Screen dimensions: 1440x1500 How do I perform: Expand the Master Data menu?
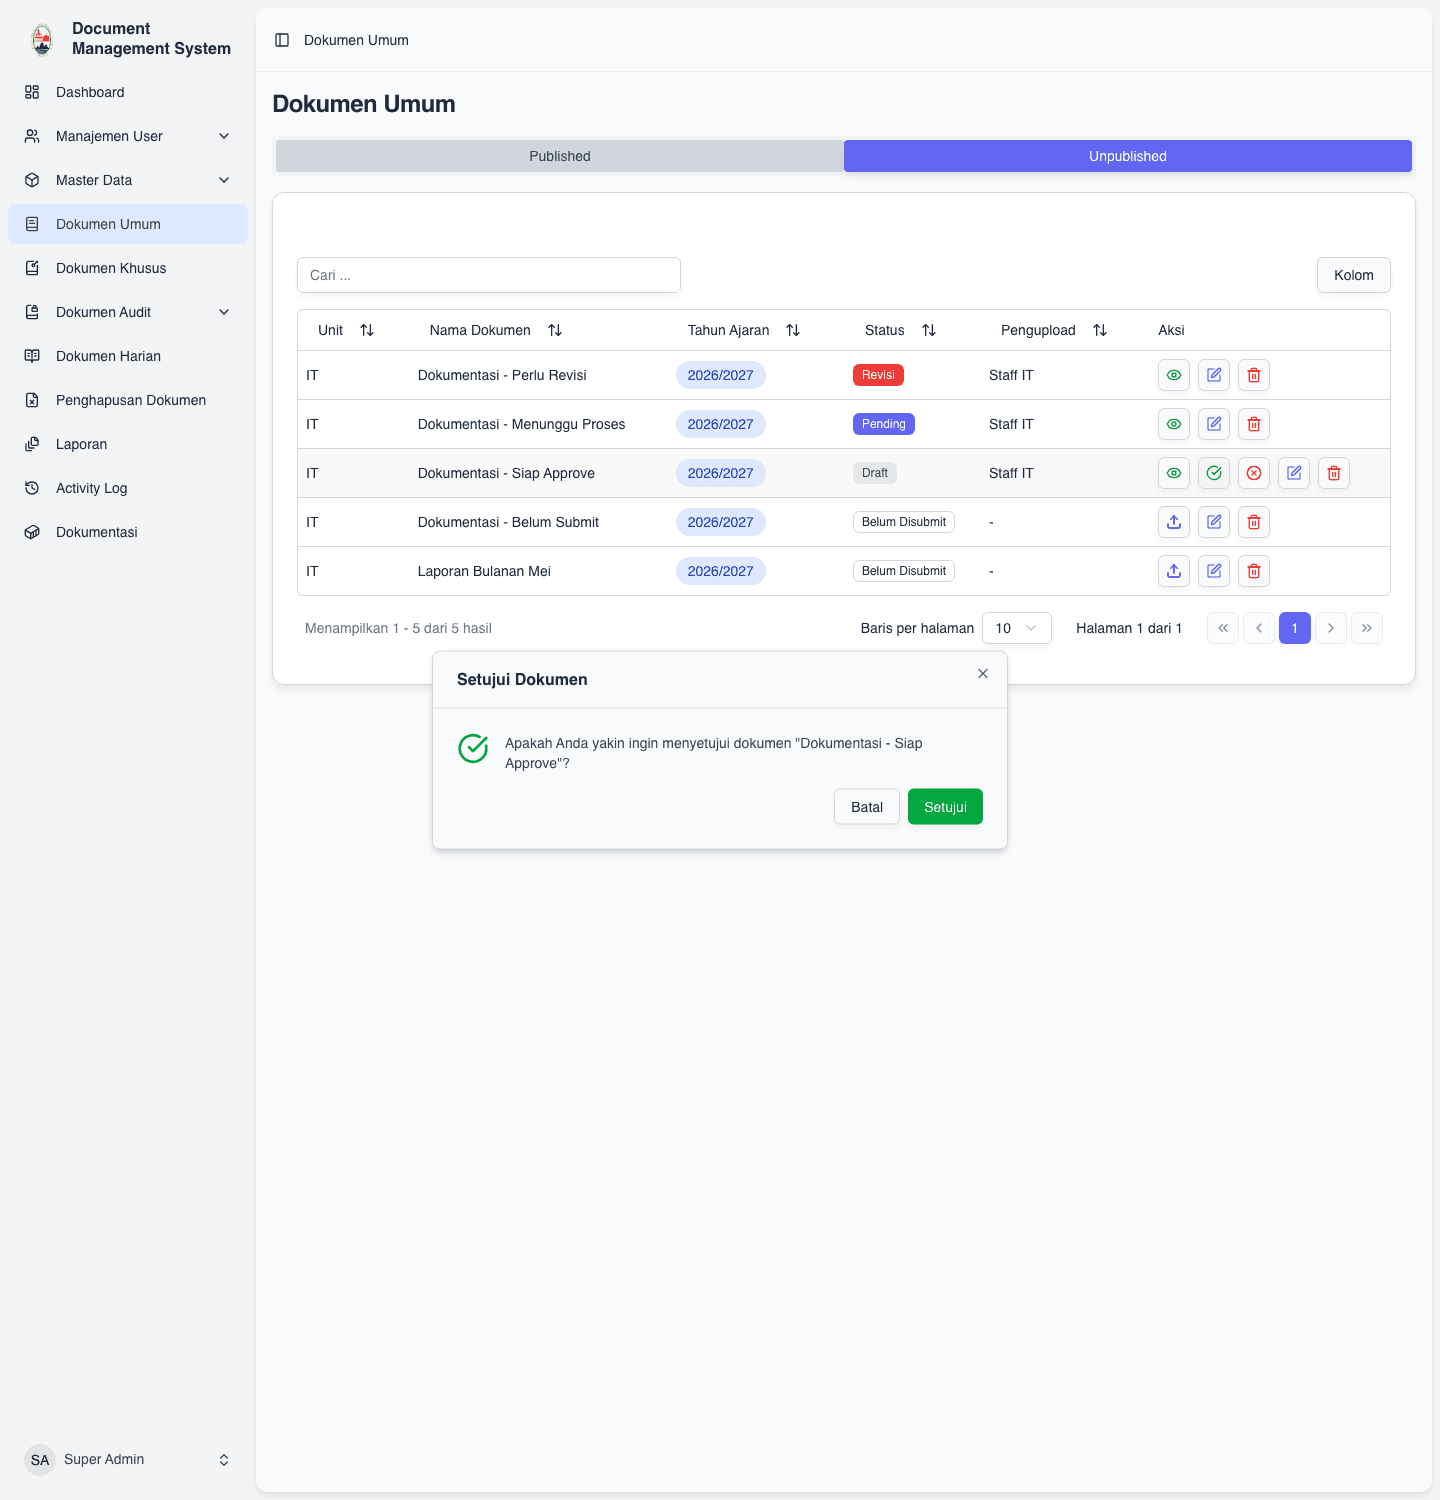(x=128, y=180)
